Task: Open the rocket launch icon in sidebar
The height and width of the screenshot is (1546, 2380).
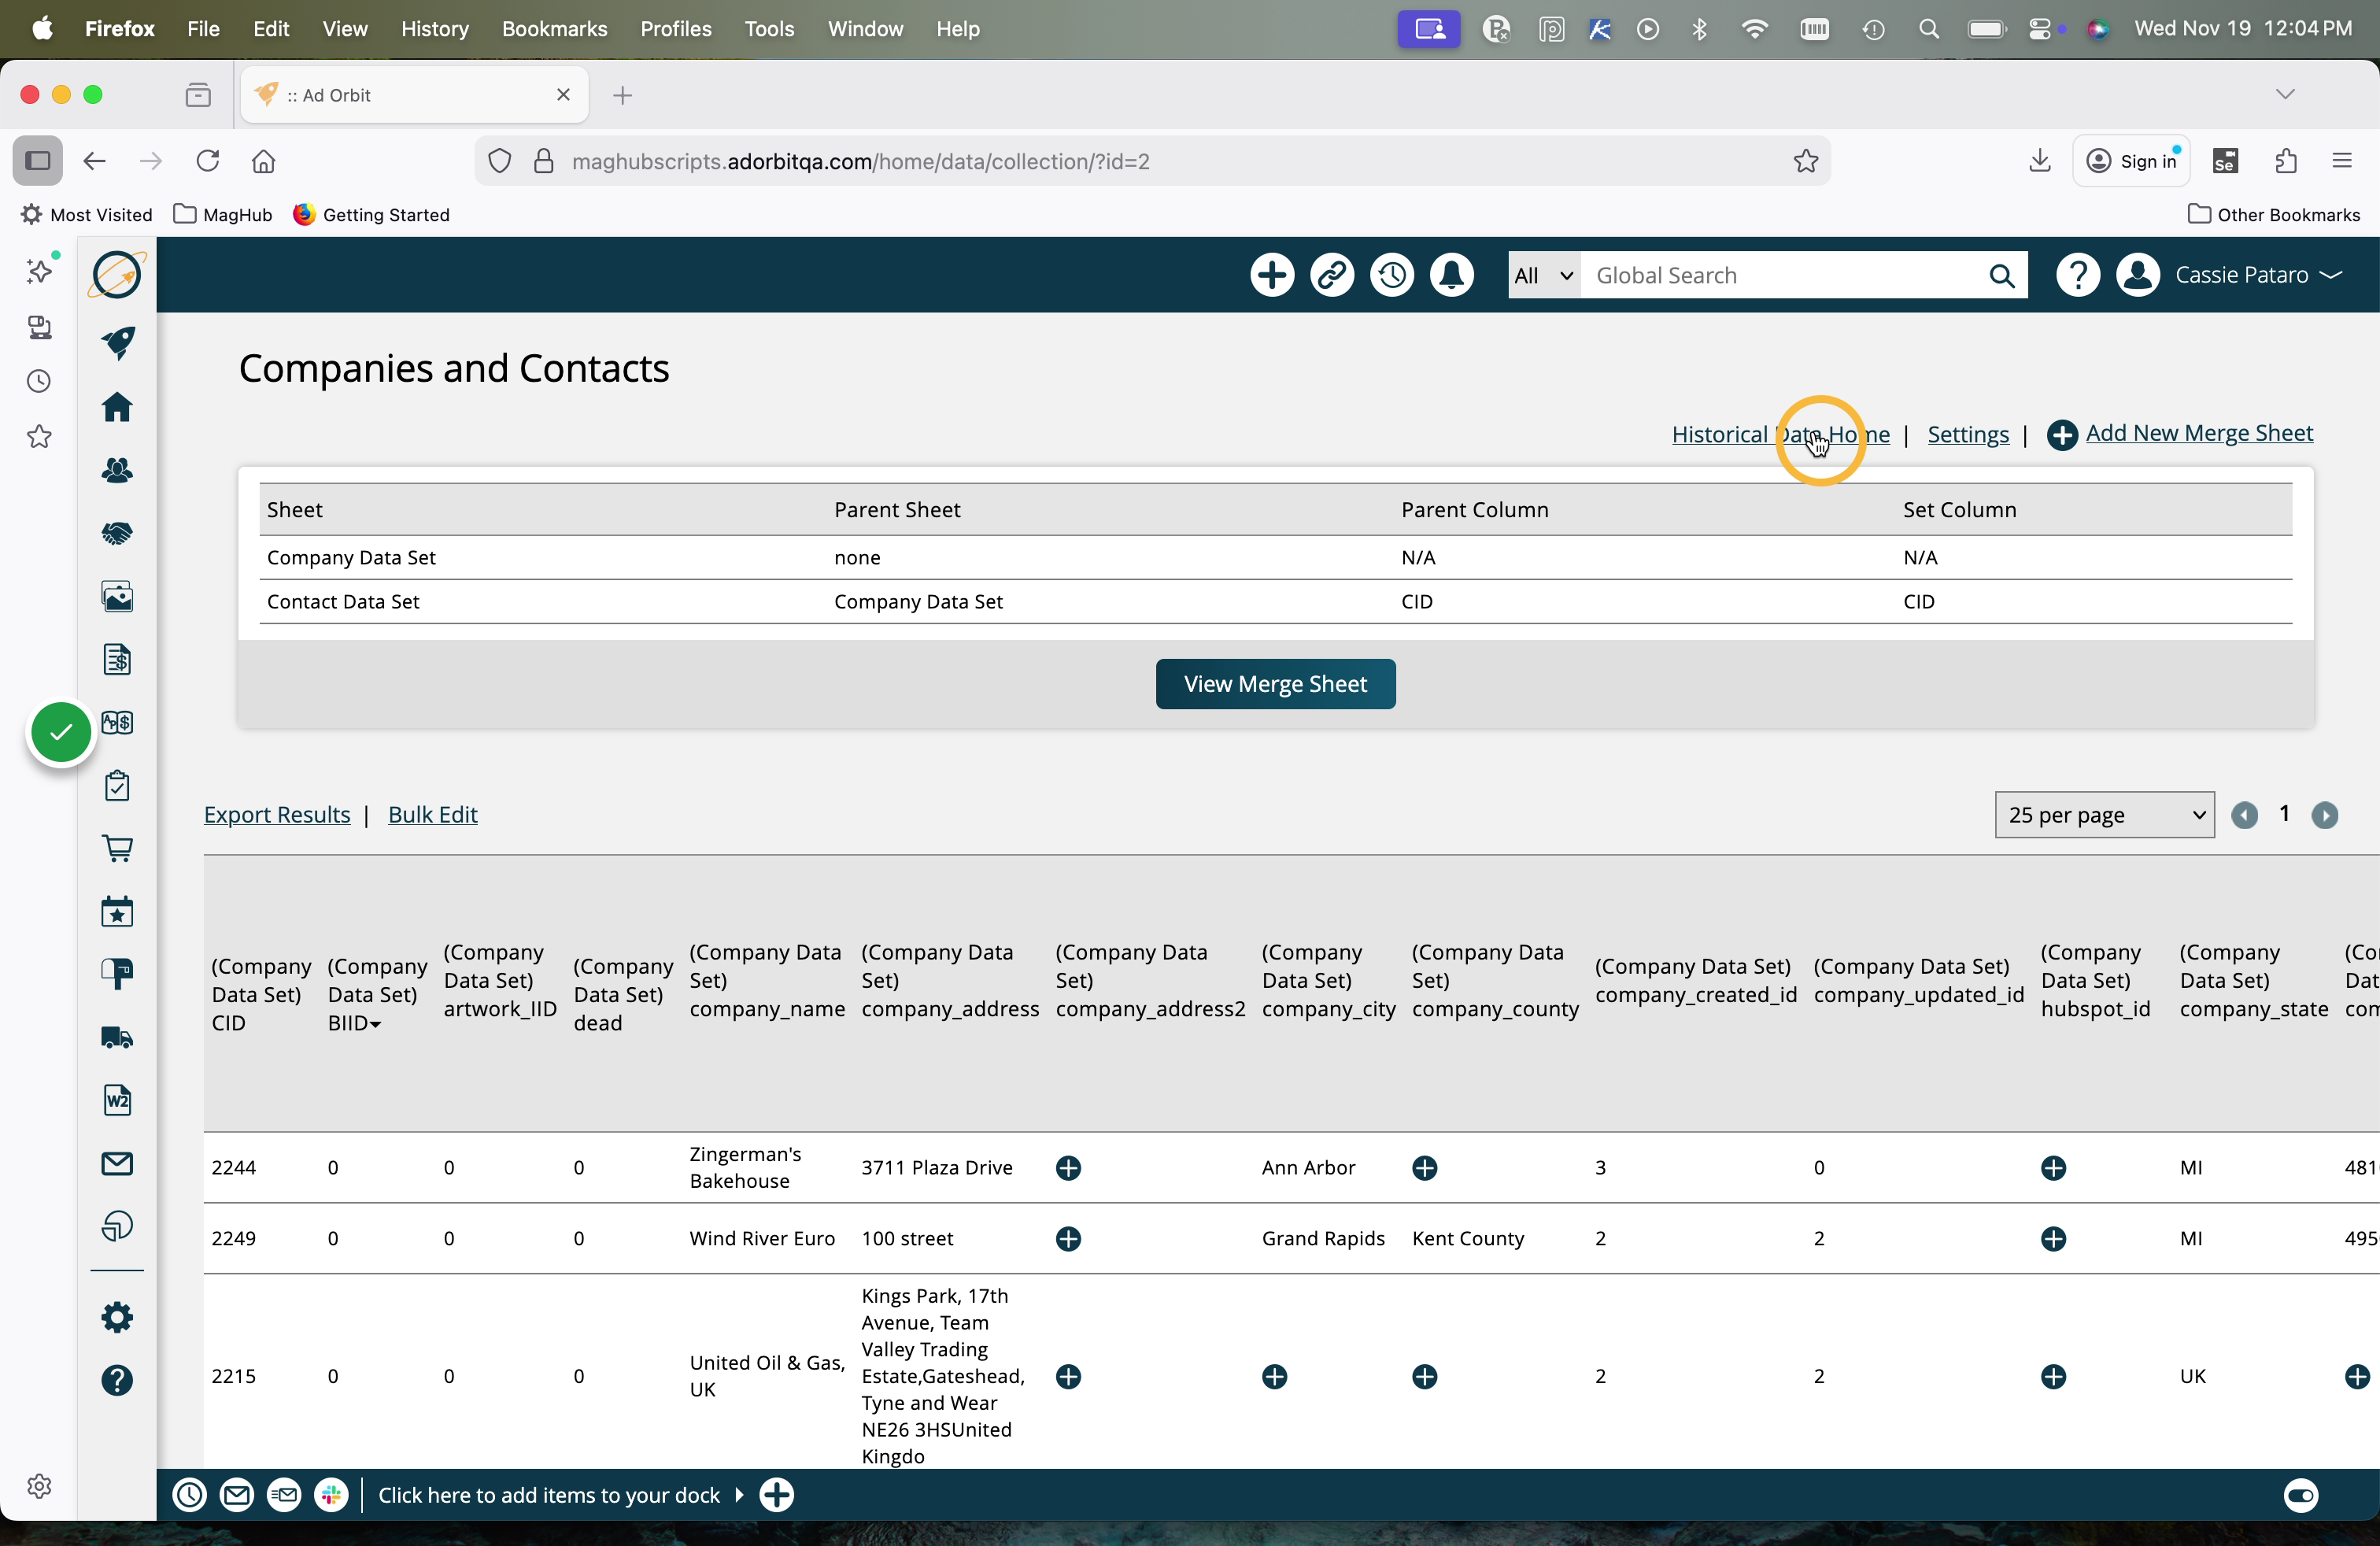Action: [x=117, y=342]
